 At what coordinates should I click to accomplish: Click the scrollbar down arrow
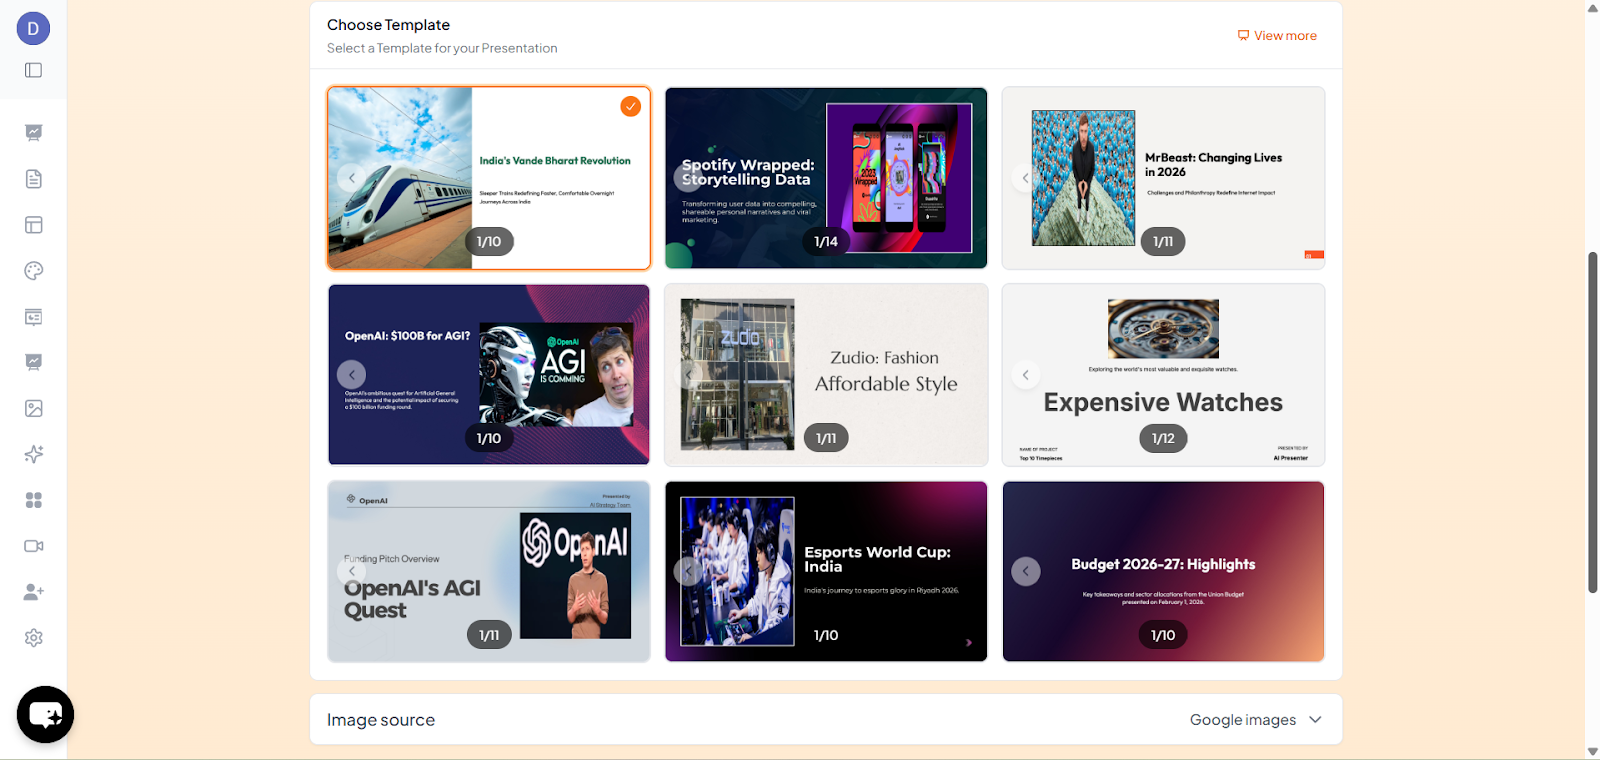point(1593,751)
